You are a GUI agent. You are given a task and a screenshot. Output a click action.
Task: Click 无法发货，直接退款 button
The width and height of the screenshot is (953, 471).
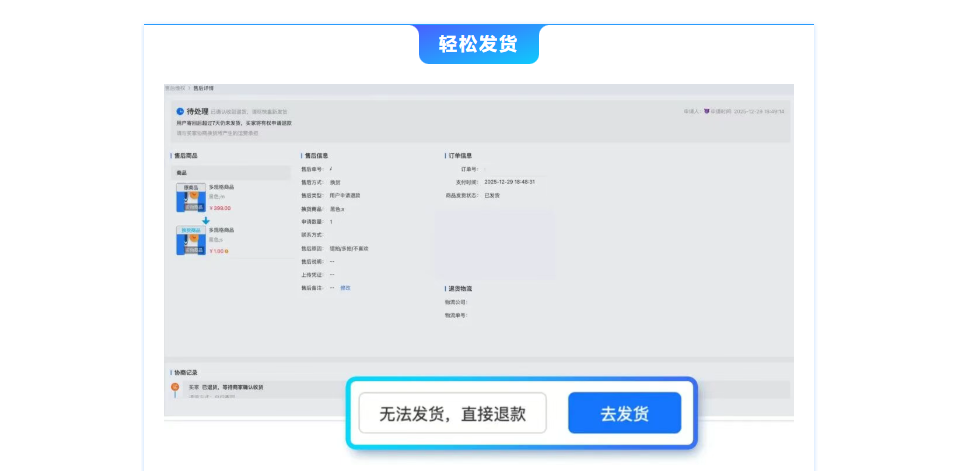[x=452, y=413]
